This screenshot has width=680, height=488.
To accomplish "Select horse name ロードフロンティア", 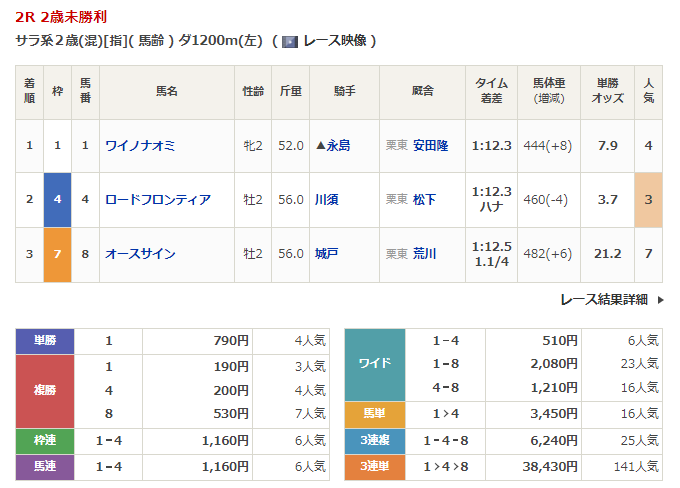I will [158, 200].
